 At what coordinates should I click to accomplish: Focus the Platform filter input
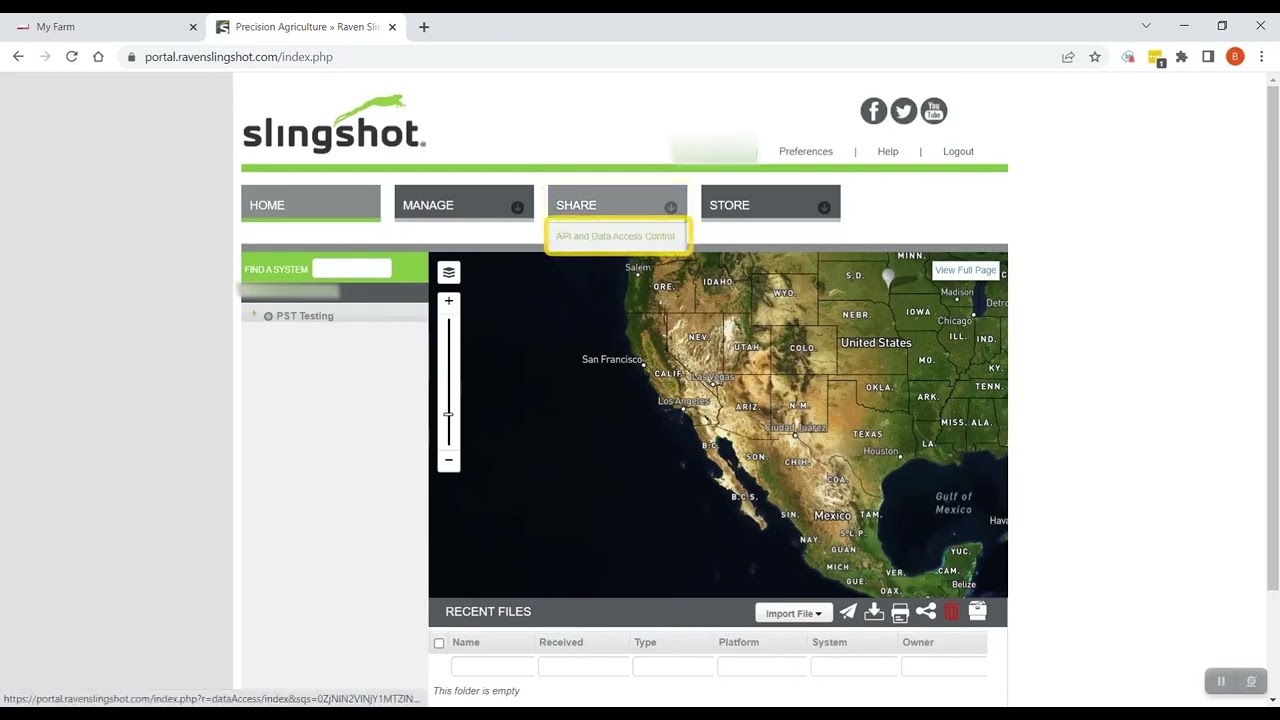[x=762, y=666]
